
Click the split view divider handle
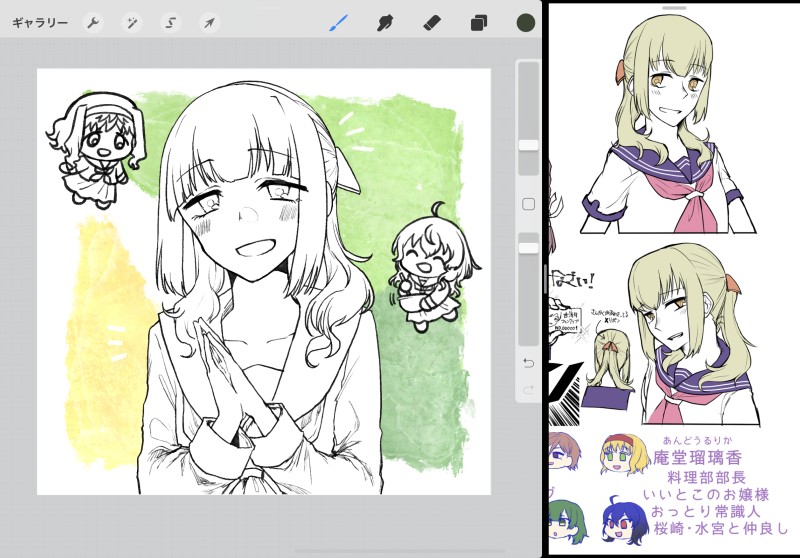[545, 279]
